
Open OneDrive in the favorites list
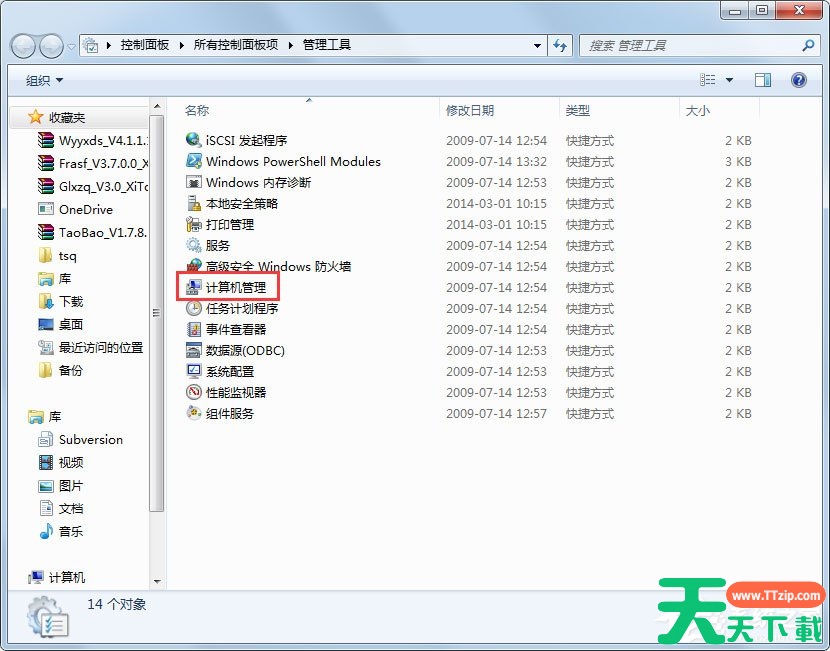pos(75,209)
